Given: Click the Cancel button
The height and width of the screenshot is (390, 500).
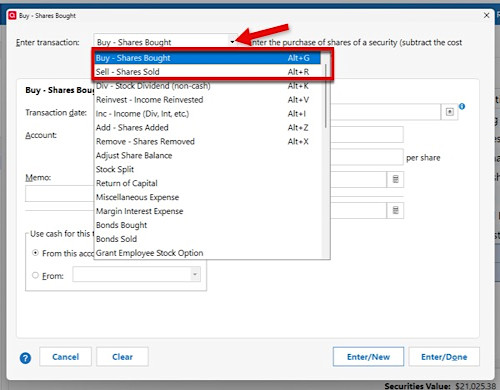Looking at the screenshot, I should tap(65, 357).
